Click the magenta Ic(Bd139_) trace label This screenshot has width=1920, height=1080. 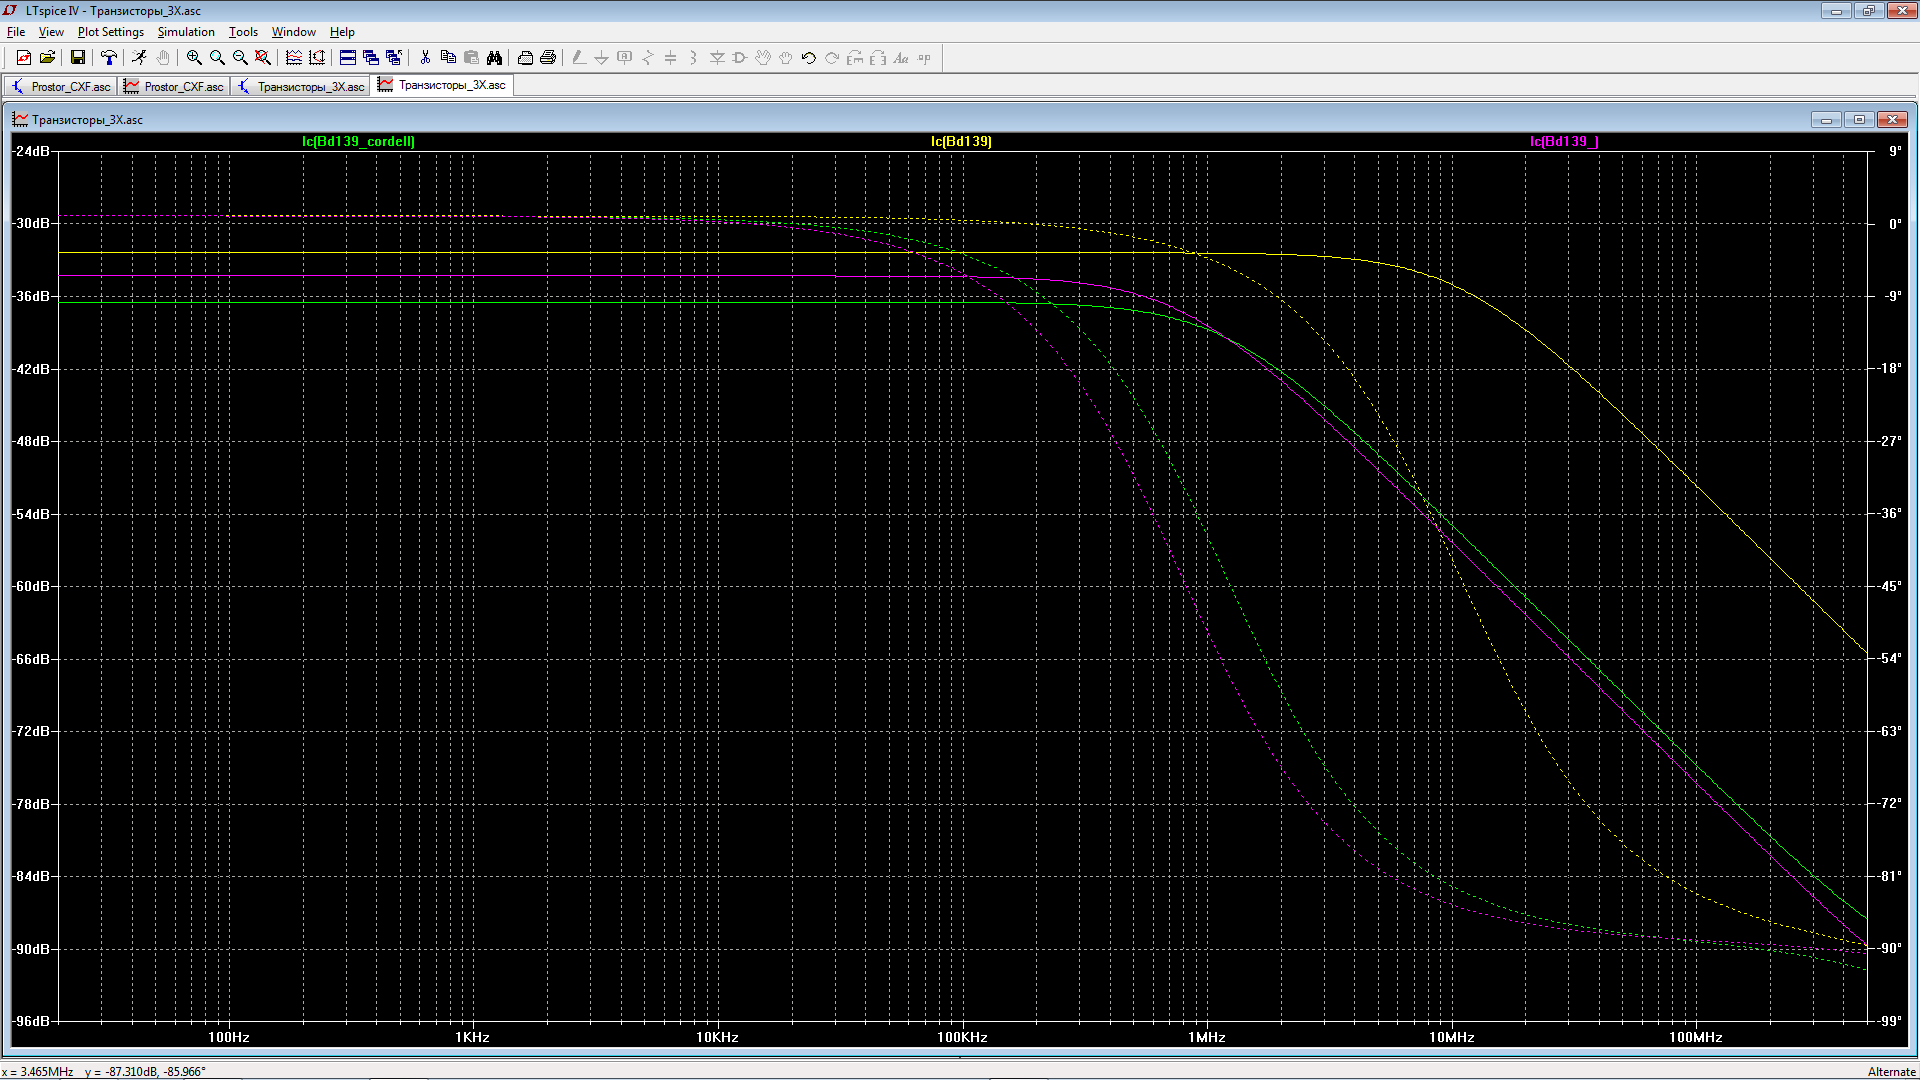click(x=1564, y=141)
